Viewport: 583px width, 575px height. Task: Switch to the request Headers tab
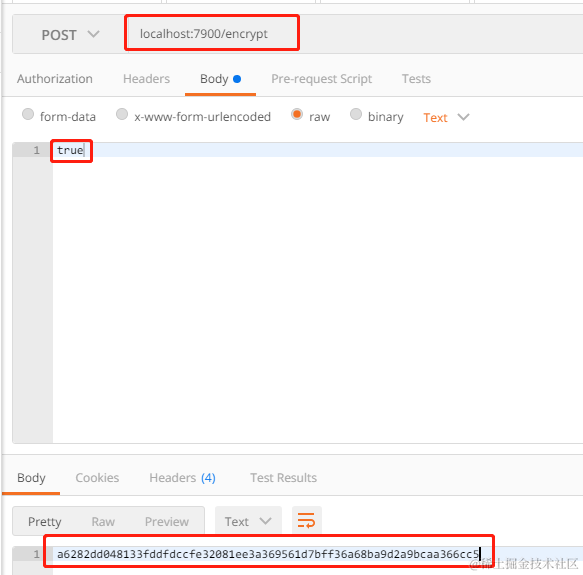pos(146,79)
